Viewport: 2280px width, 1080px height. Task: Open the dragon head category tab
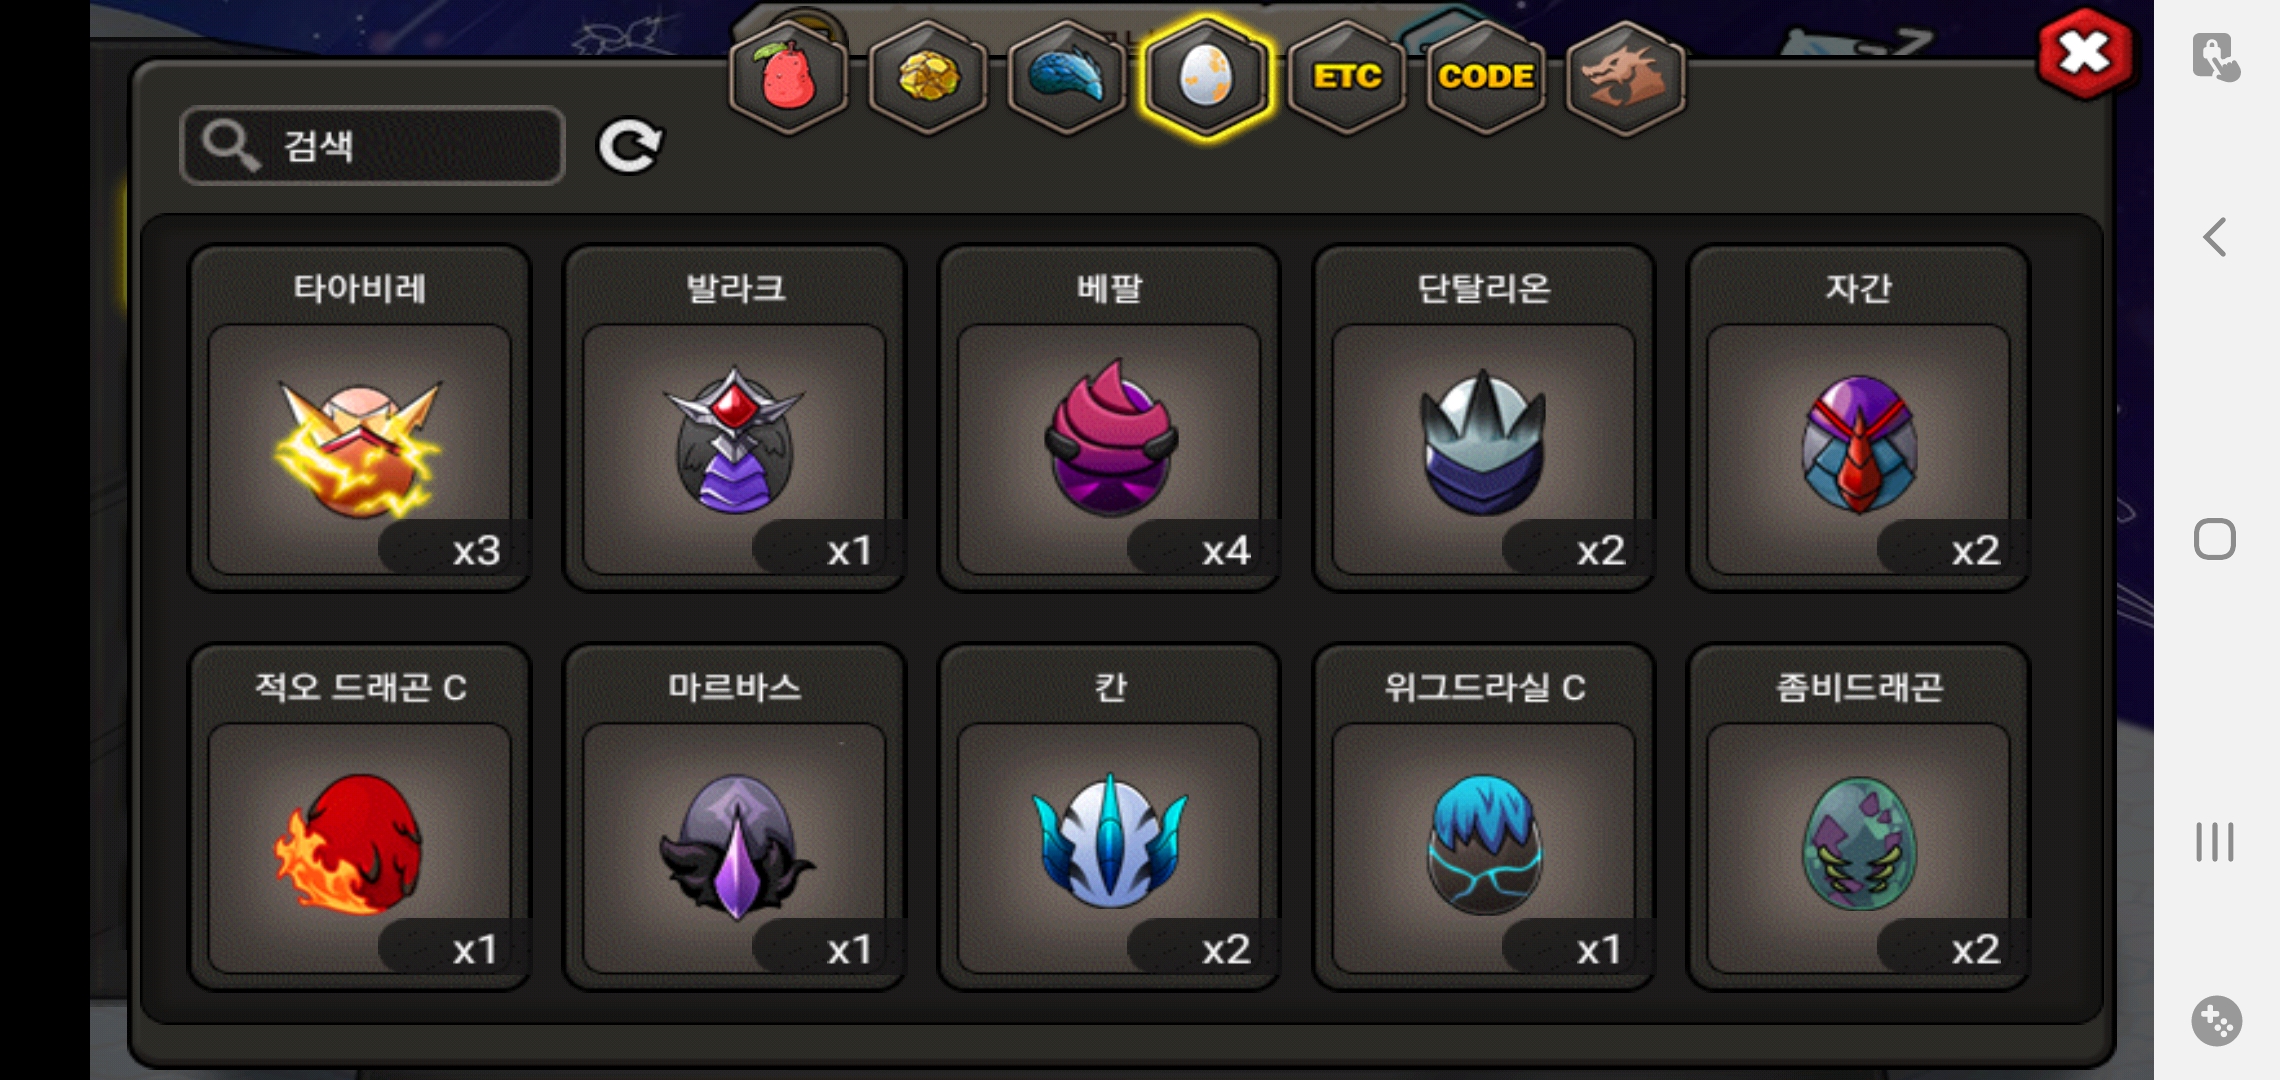1625,77
